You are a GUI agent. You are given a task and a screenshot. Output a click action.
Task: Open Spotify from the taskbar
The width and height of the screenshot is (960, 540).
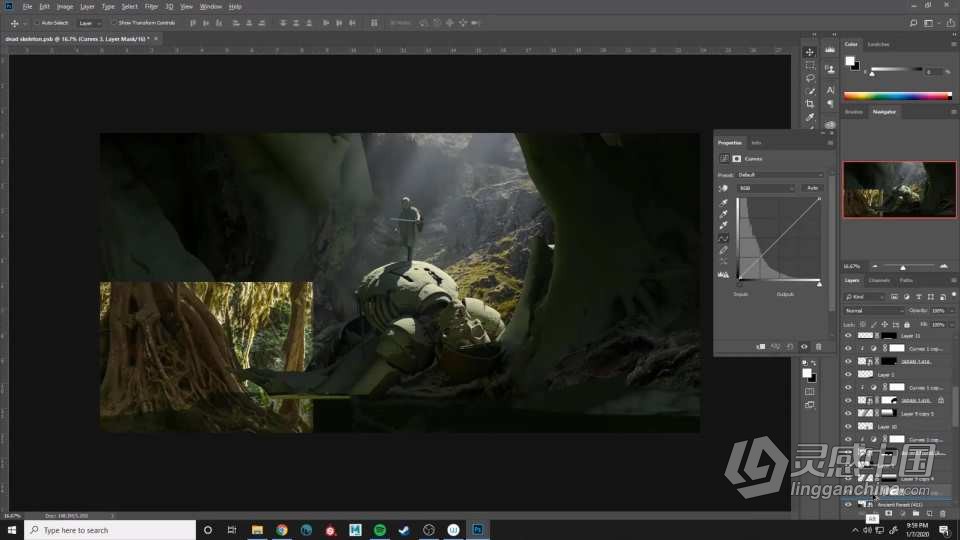tap(380, 530)
